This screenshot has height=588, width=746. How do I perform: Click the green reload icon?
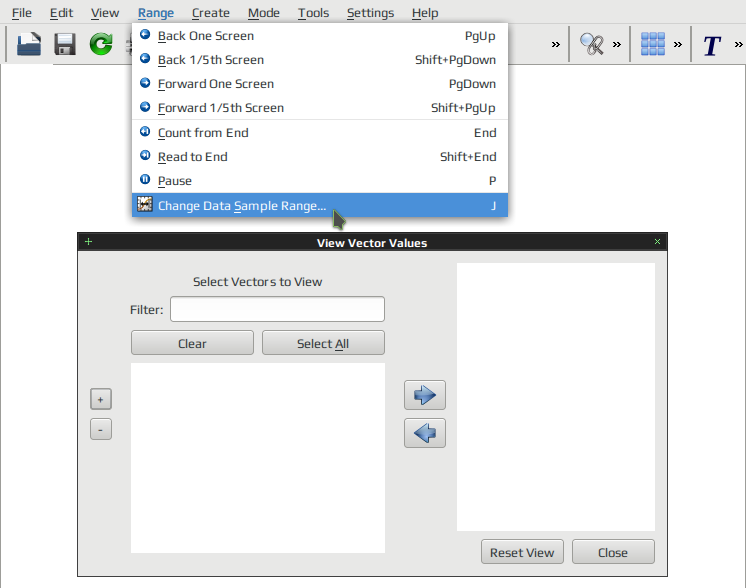coord(101,44)
